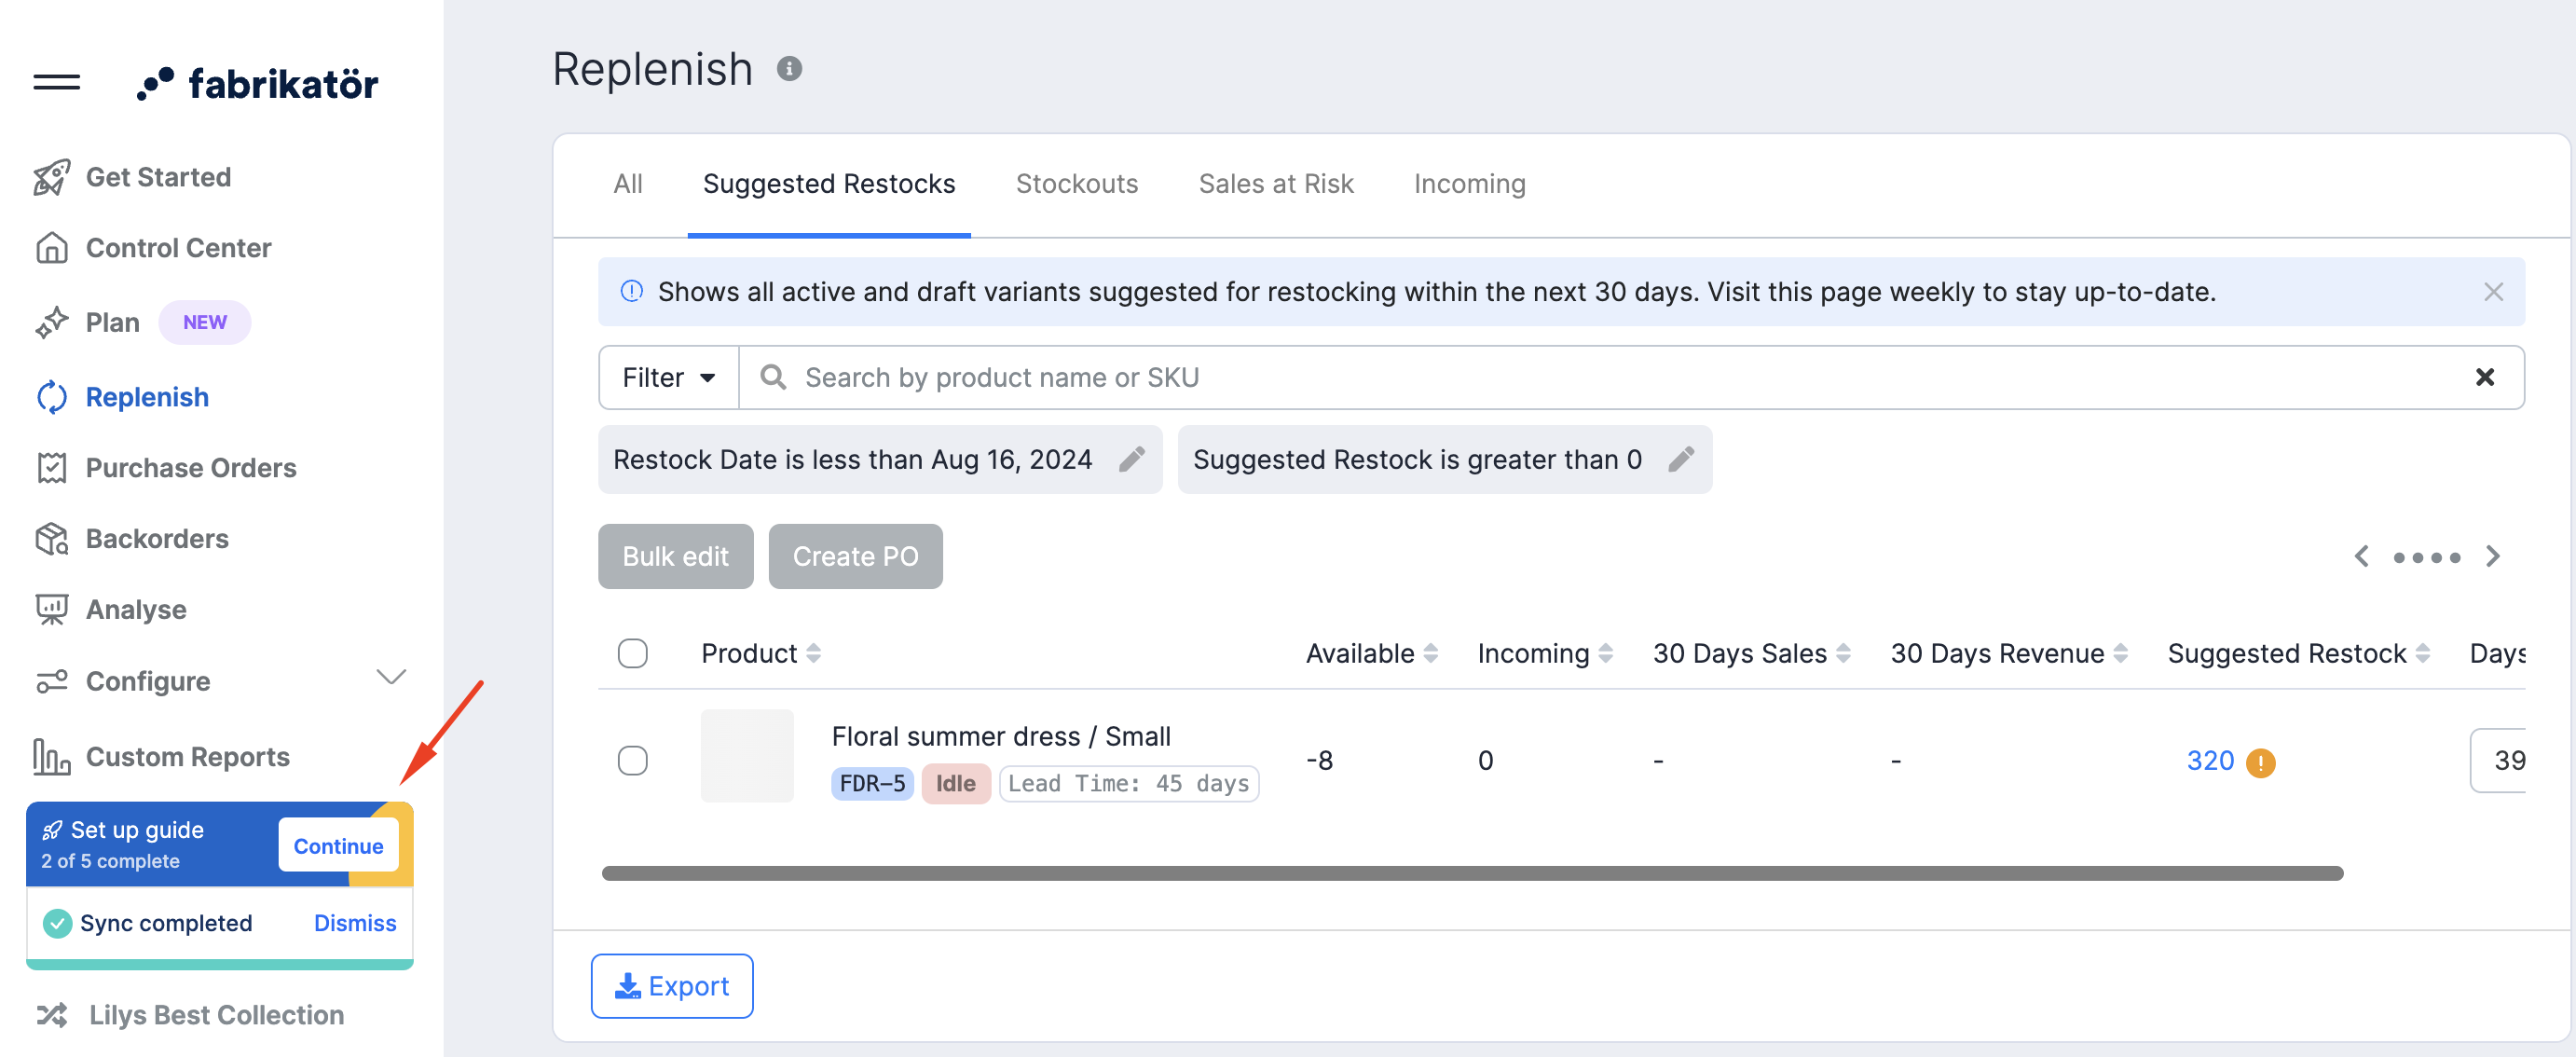Image resolution: width=2576 pixels, height=1057 pixels.
Task: Go to next columns with right chevron
Action: tap(2492, 556)
